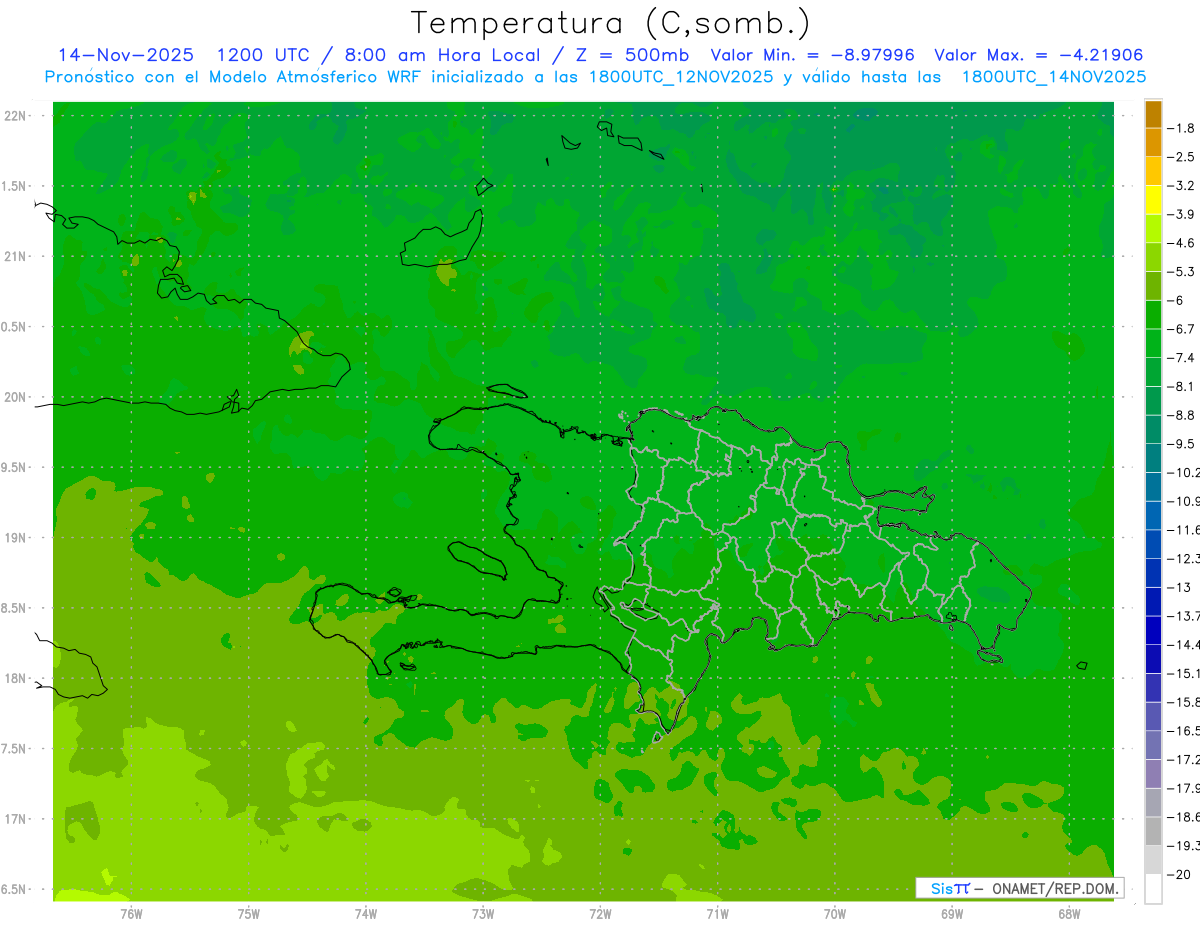
Task: Click the "Valor Min. = -8.97996" text
Action: point(812,55)
